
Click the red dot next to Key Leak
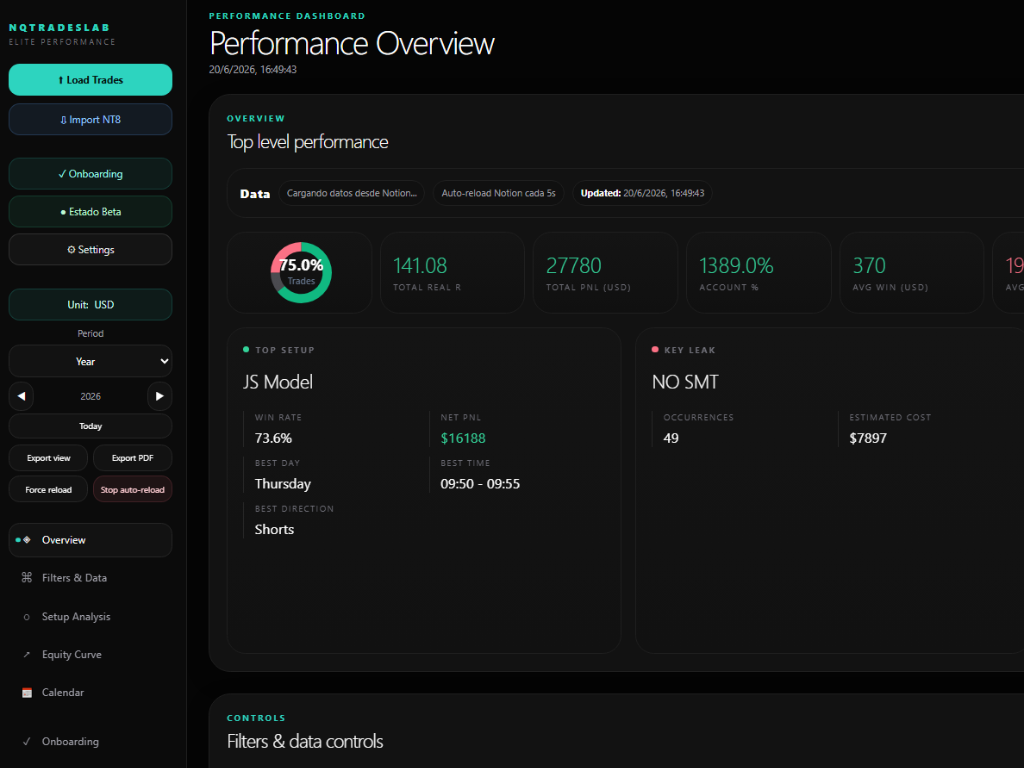tap(655, 349)
